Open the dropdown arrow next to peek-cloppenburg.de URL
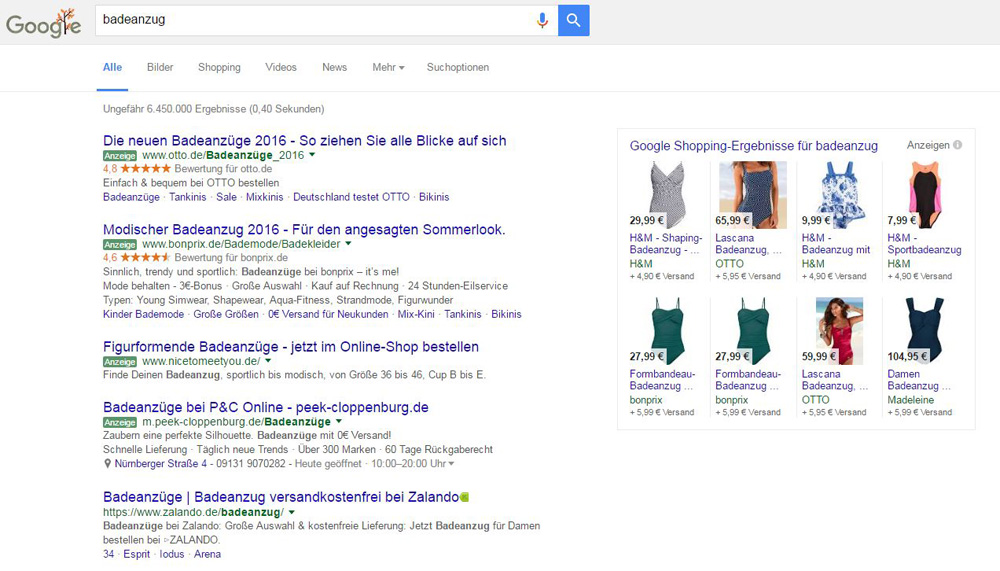Screen dimensions: 1000x571 coord(339,422)
